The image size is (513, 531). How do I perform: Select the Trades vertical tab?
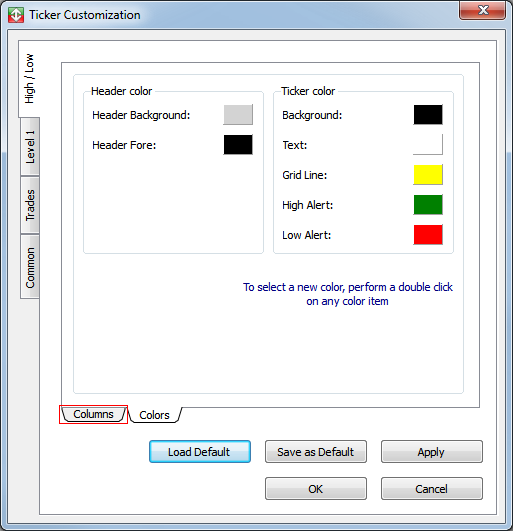pos(30,205)
